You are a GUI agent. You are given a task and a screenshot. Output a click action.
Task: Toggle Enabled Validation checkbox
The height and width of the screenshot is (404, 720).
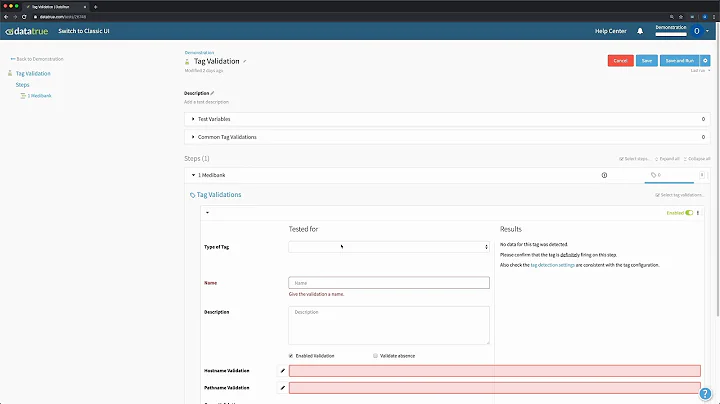[291, 356]
